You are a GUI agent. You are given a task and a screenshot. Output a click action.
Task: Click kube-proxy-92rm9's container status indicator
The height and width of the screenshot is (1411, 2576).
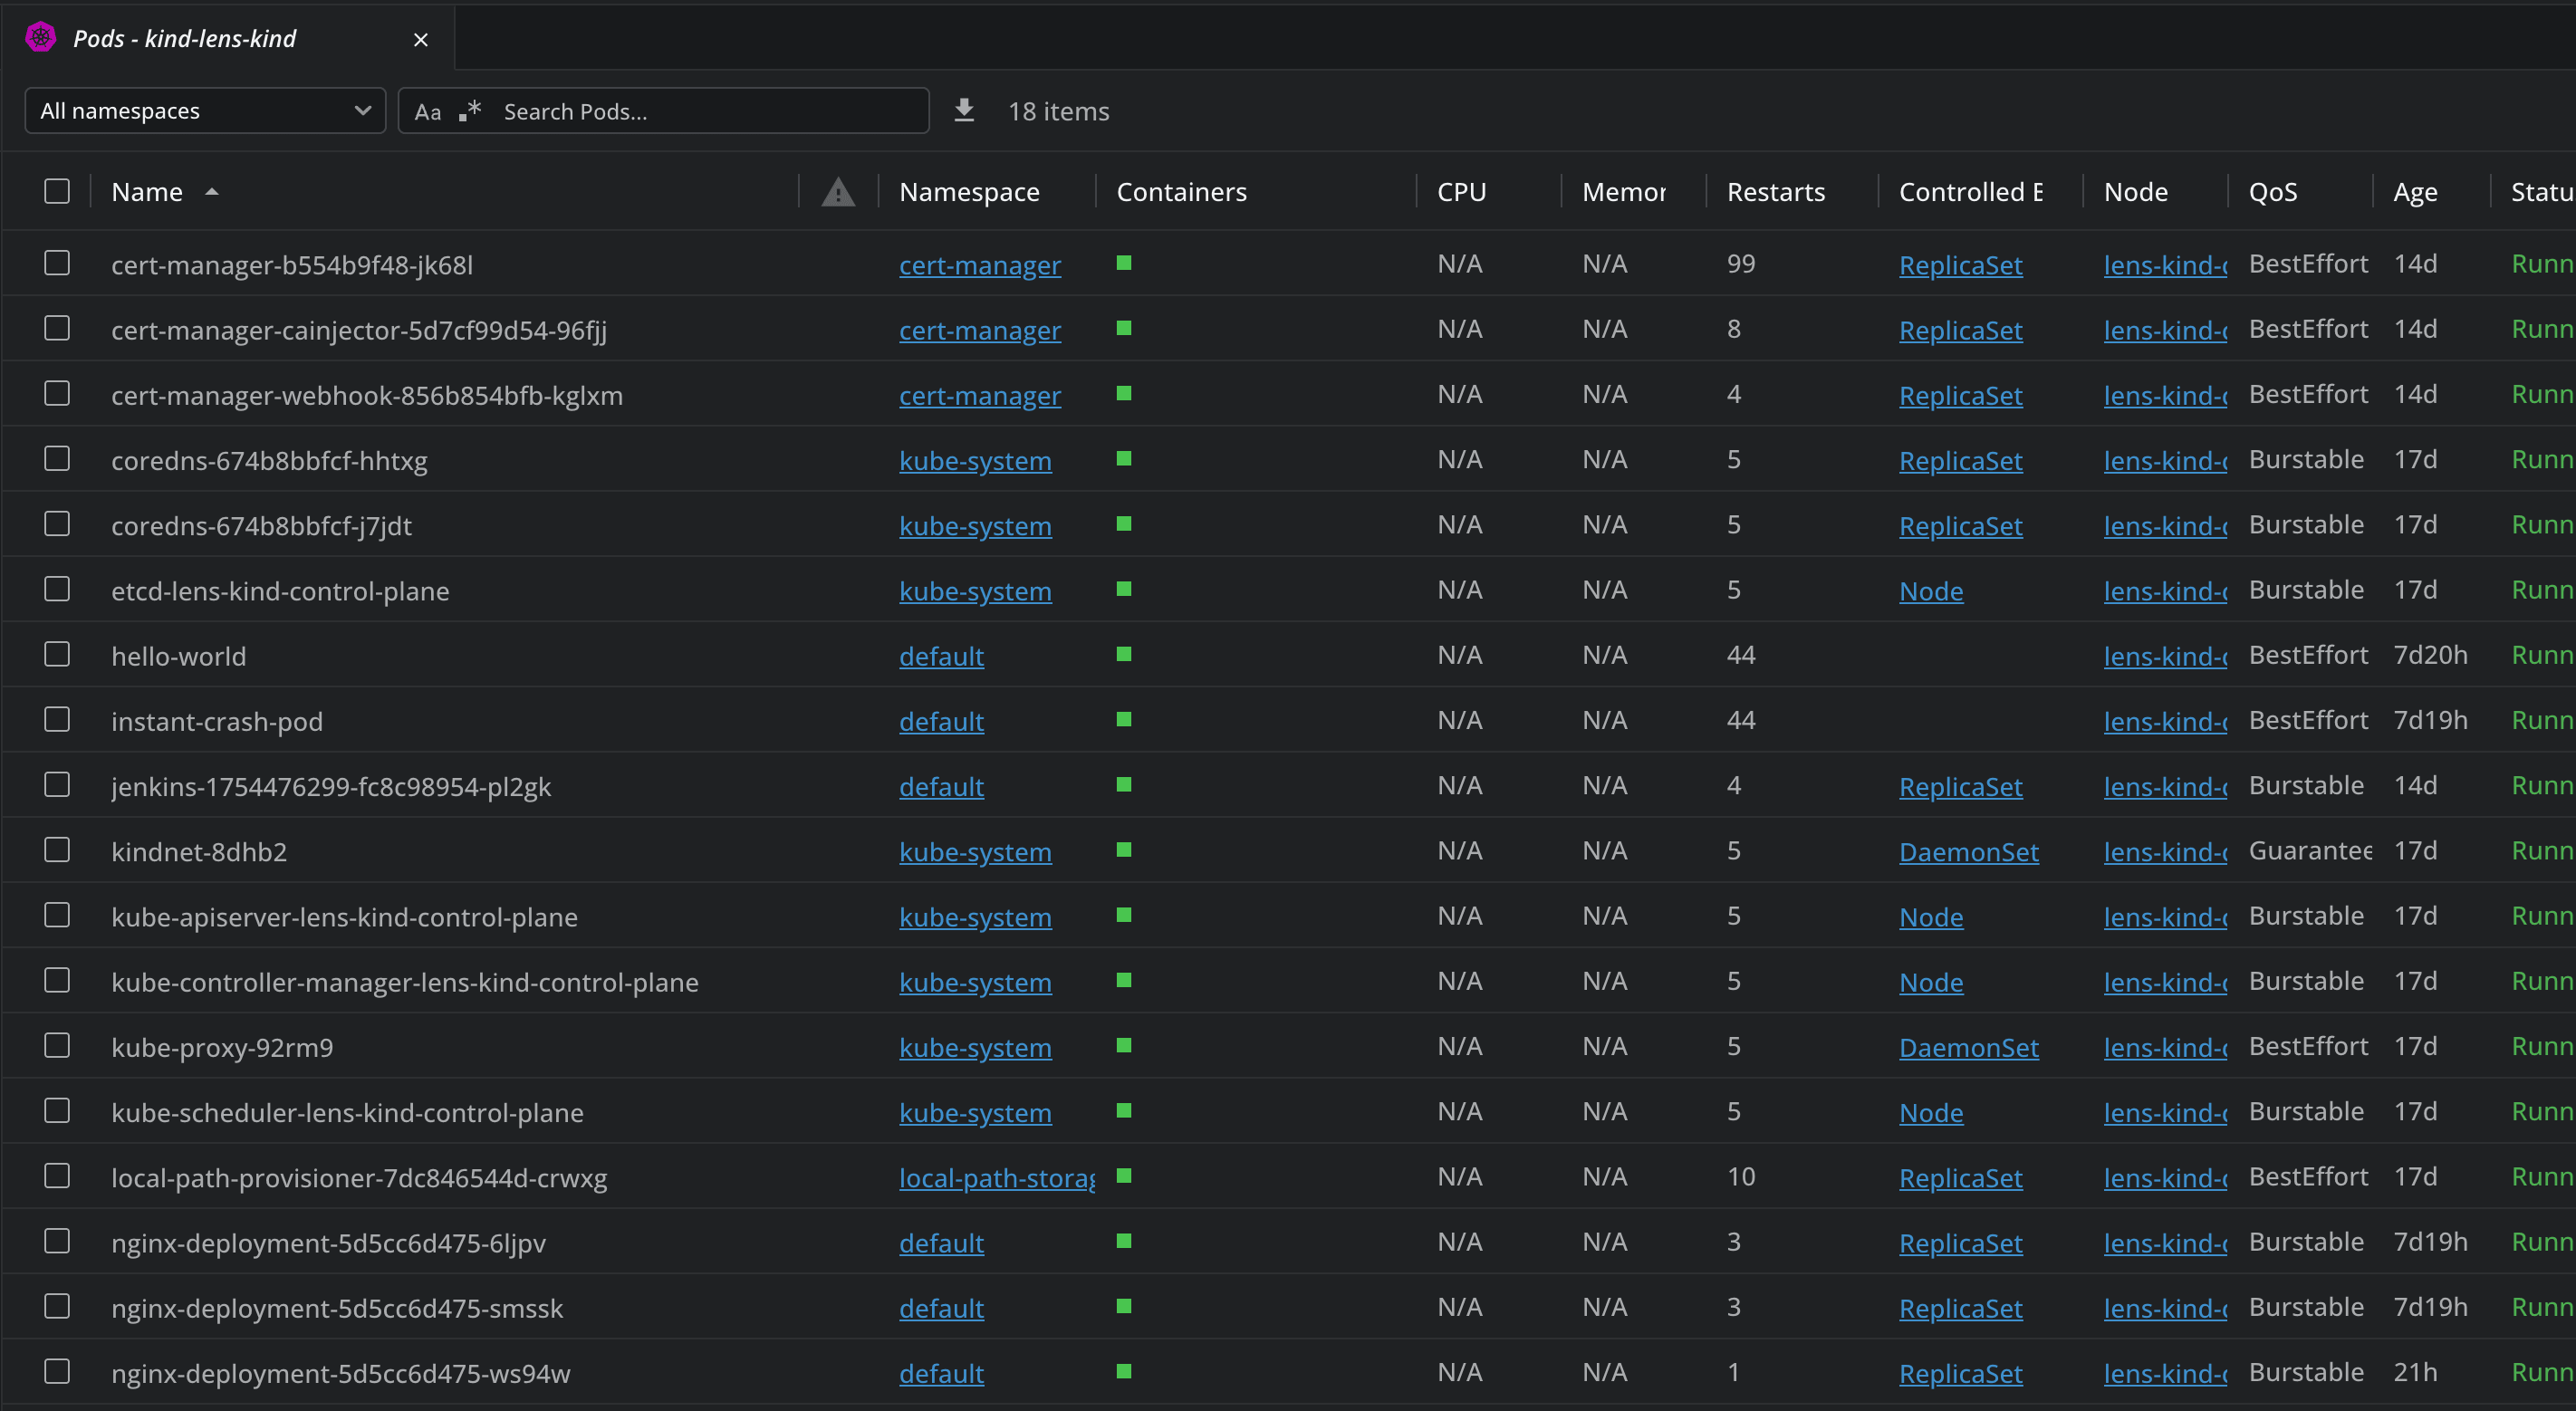click(1125, 1046)
